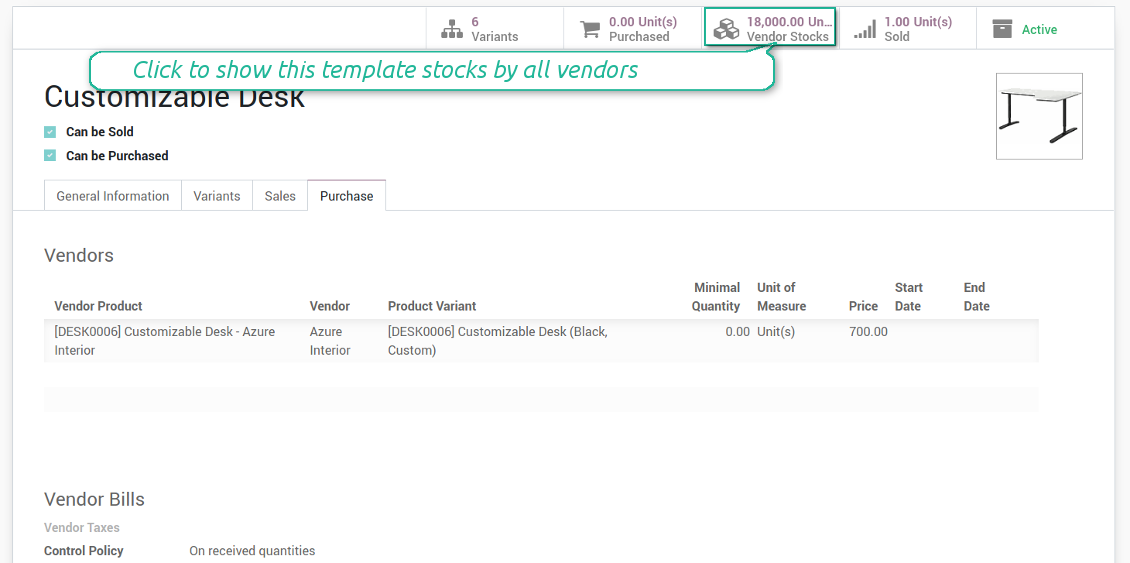The image size is (1130, 563).
Task: Sort by Vendor Product column header
Action: coord(98,306)
